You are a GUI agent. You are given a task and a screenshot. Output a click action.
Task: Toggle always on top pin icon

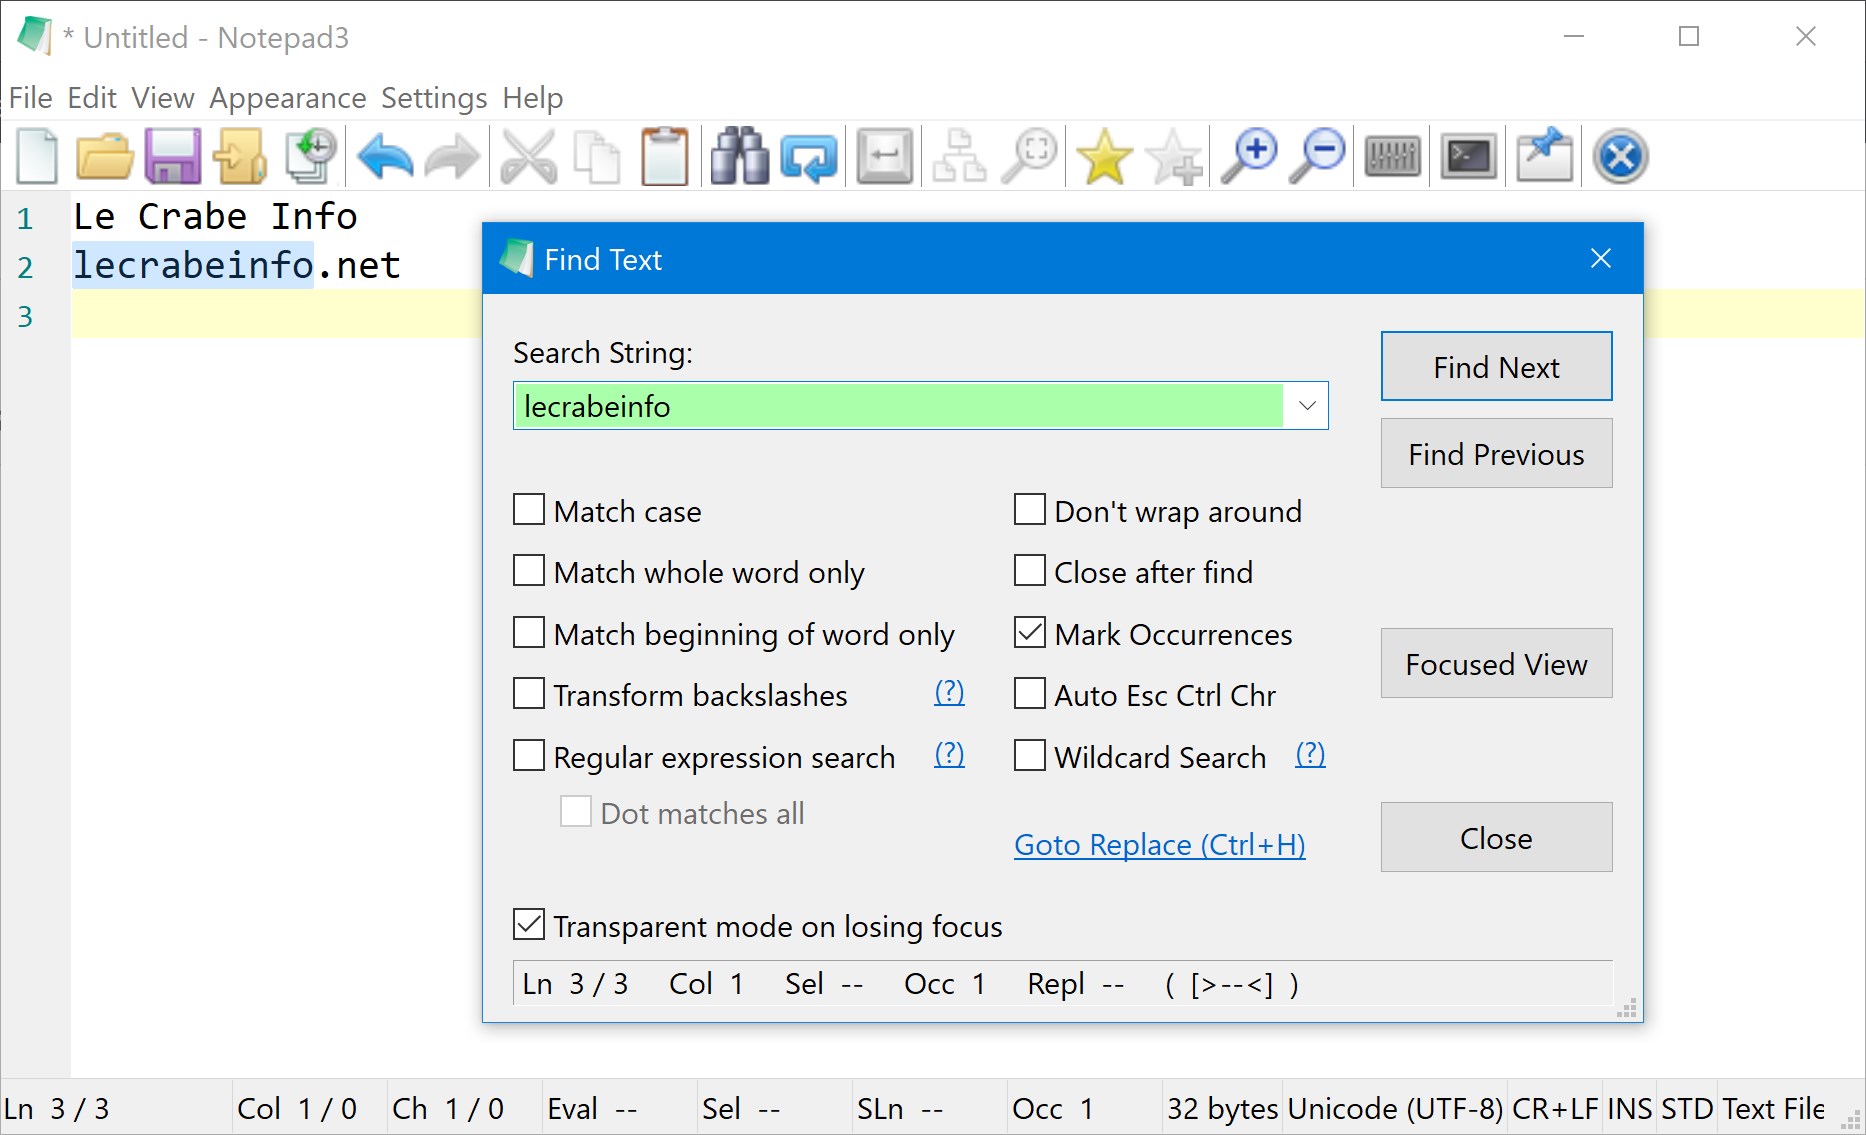click(1545, 156)
